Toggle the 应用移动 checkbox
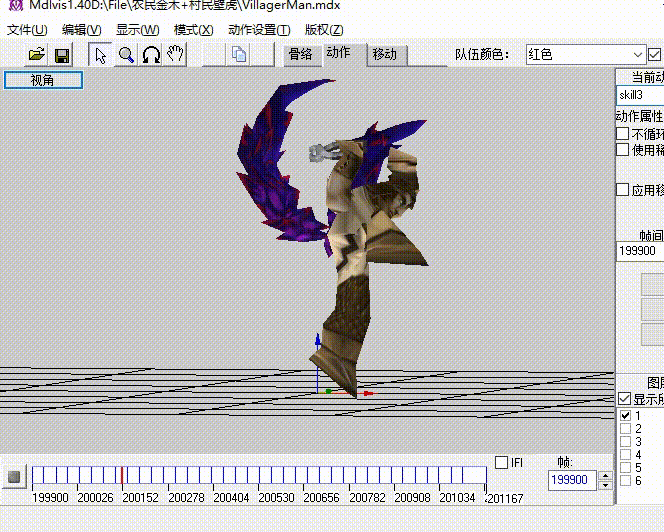 coord(622,189)
